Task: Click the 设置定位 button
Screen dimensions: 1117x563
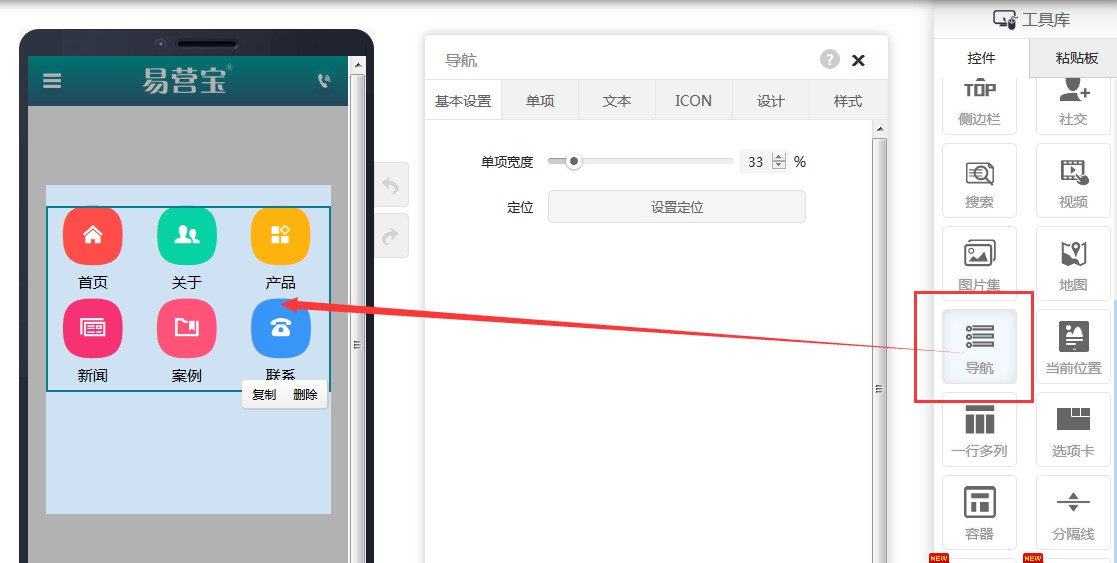Action: 677,207
